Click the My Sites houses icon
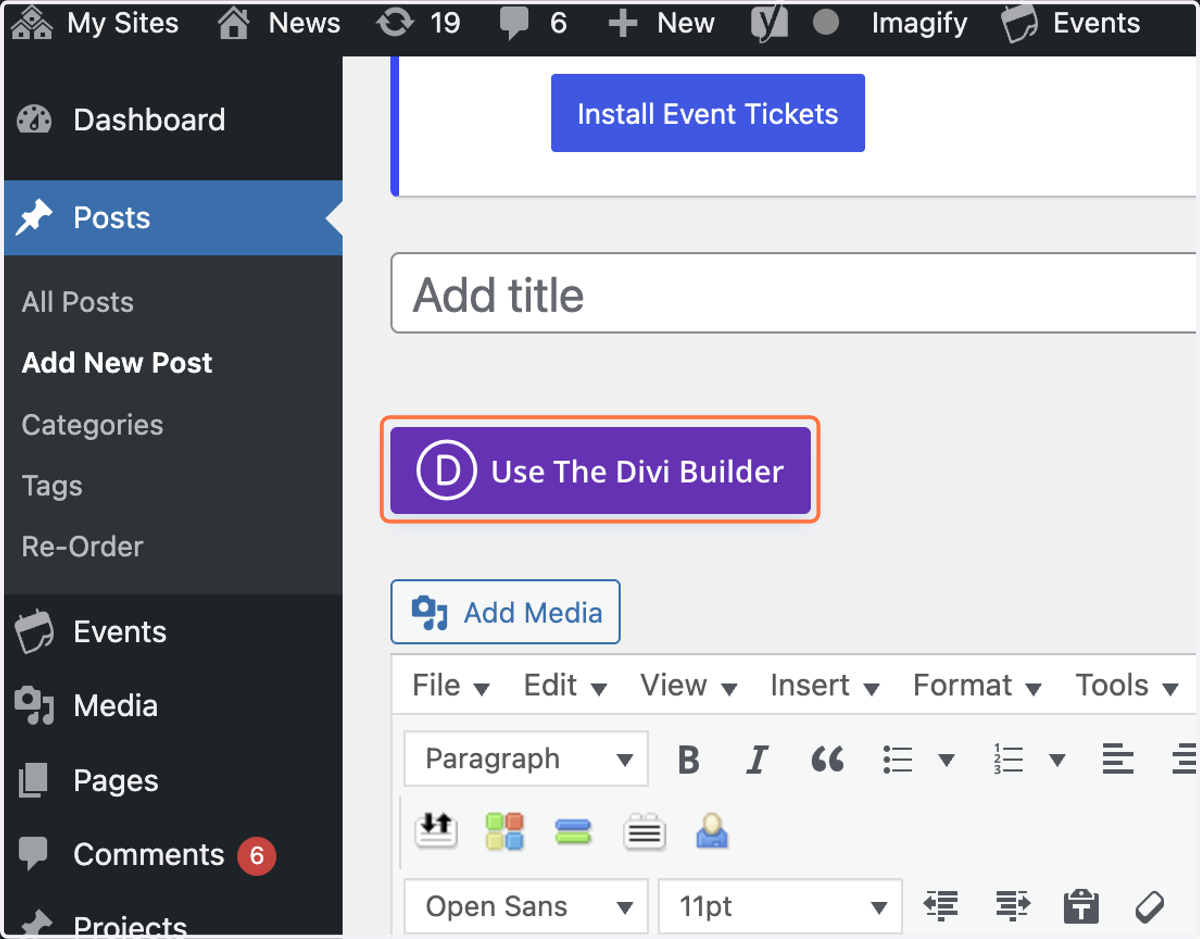This screenshot has width=1200, height=939. point(31,22)
